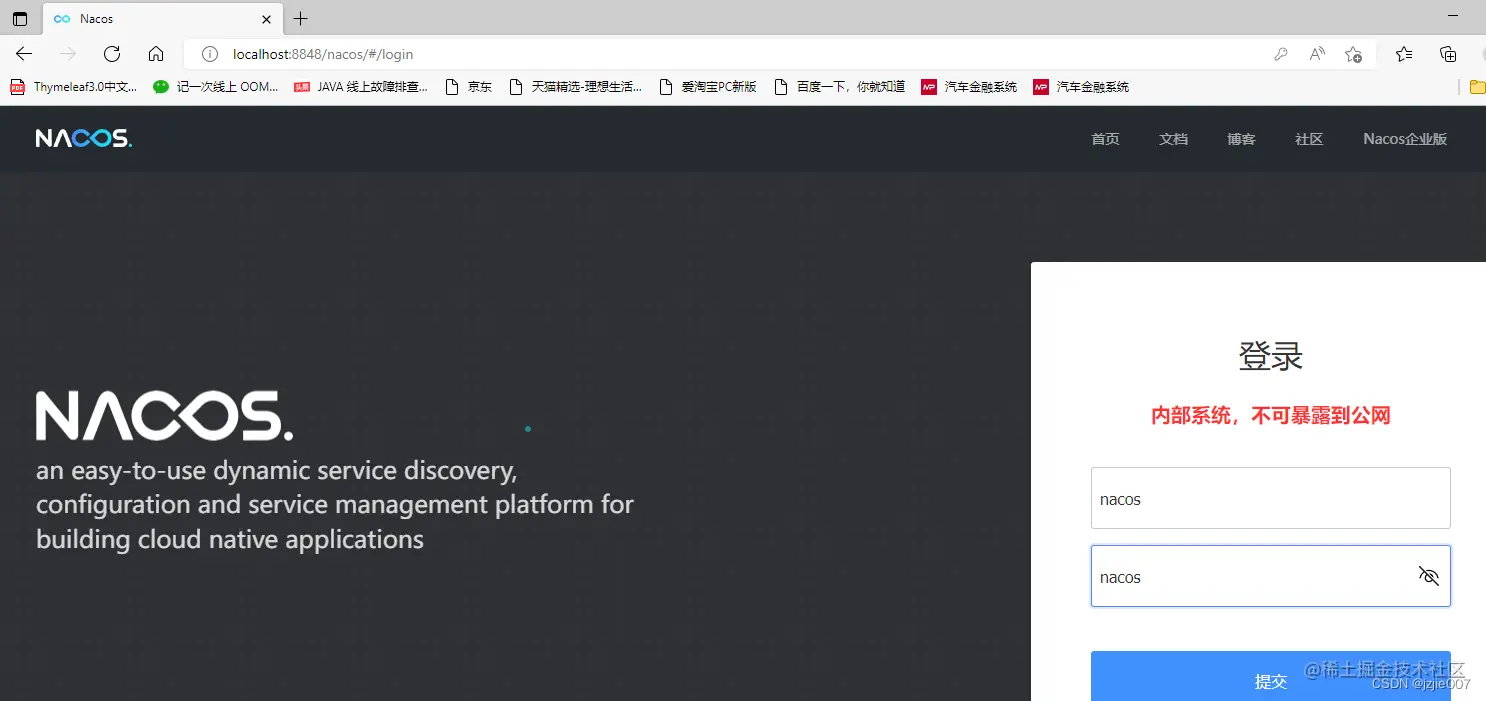Image resolution: width=1486 pixels, height=701 pixels.
Task: Open Thymeleaf3.0中文 bookmark
Action: (x=74, y=87)
